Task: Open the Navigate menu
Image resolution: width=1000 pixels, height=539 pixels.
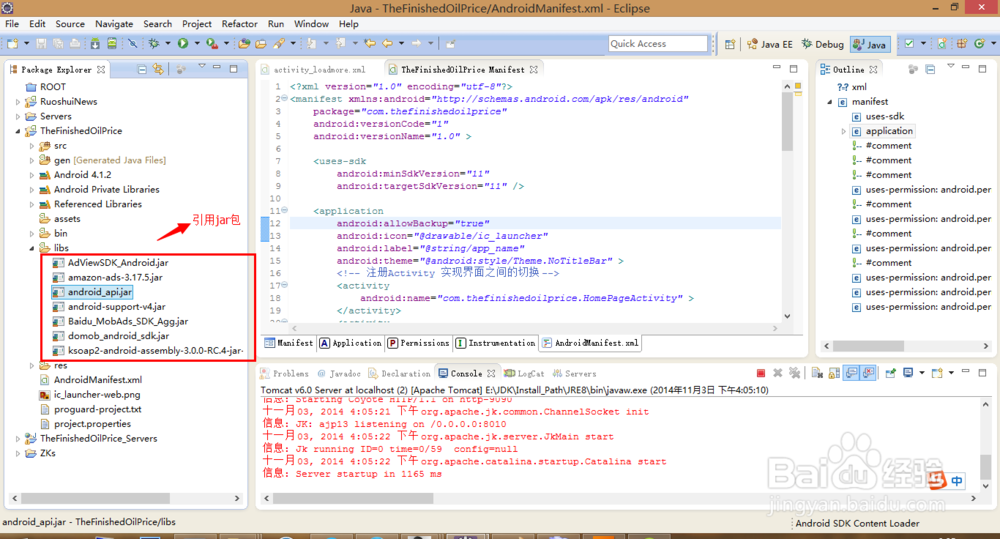Action: tap(114, 24)
